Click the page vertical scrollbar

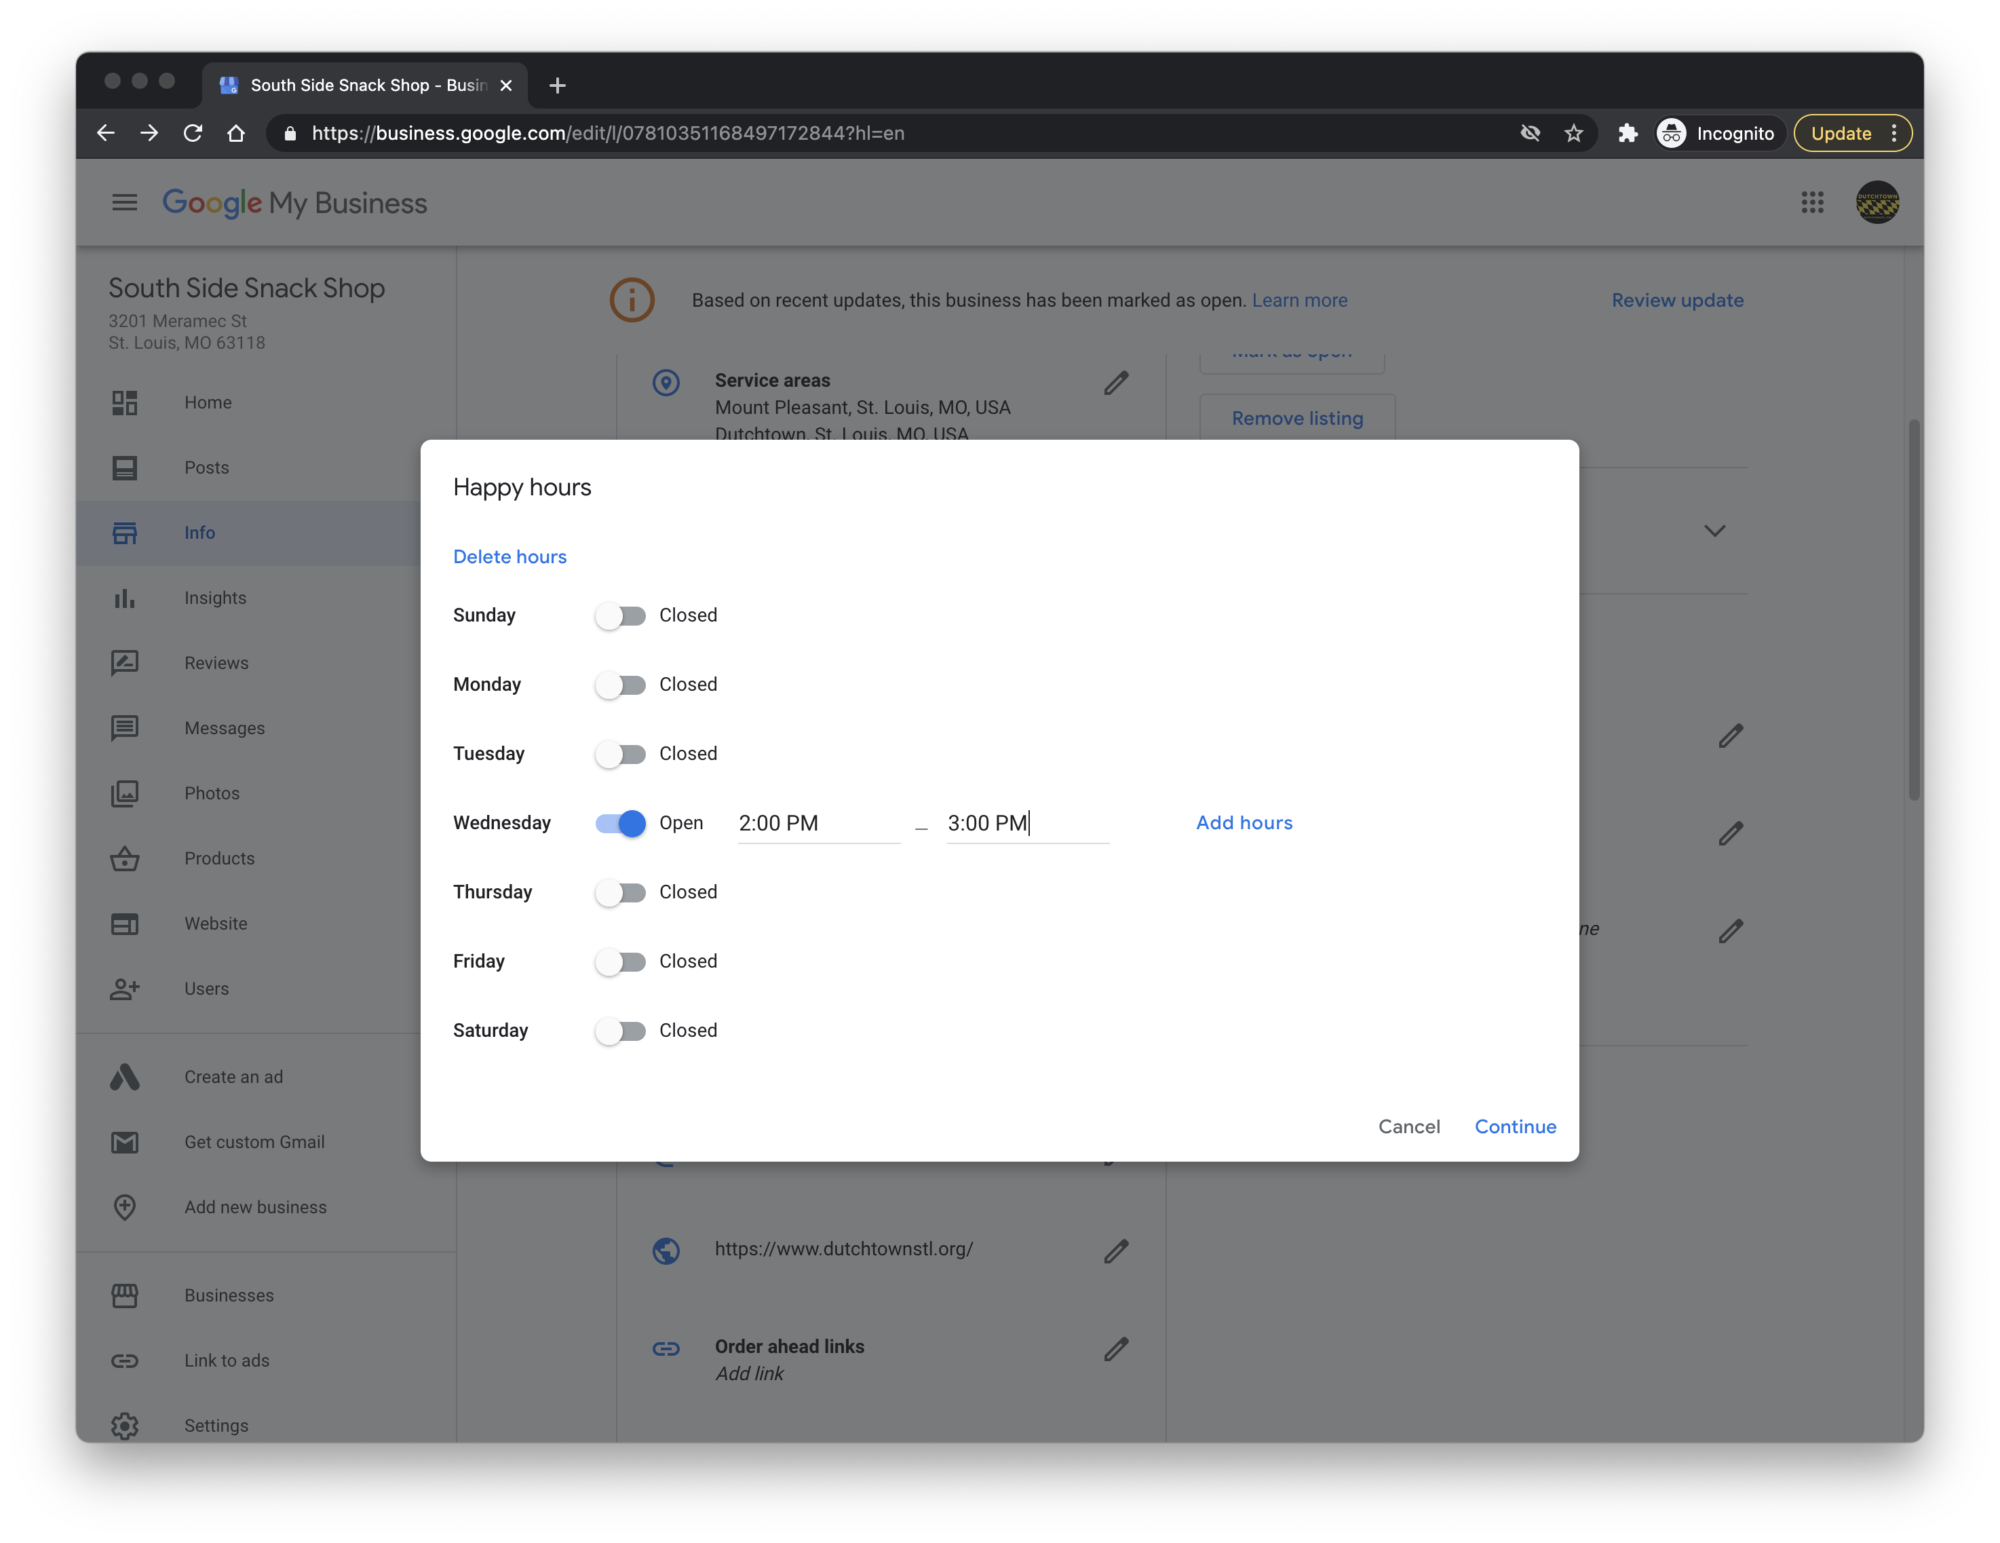[1913, 610]
